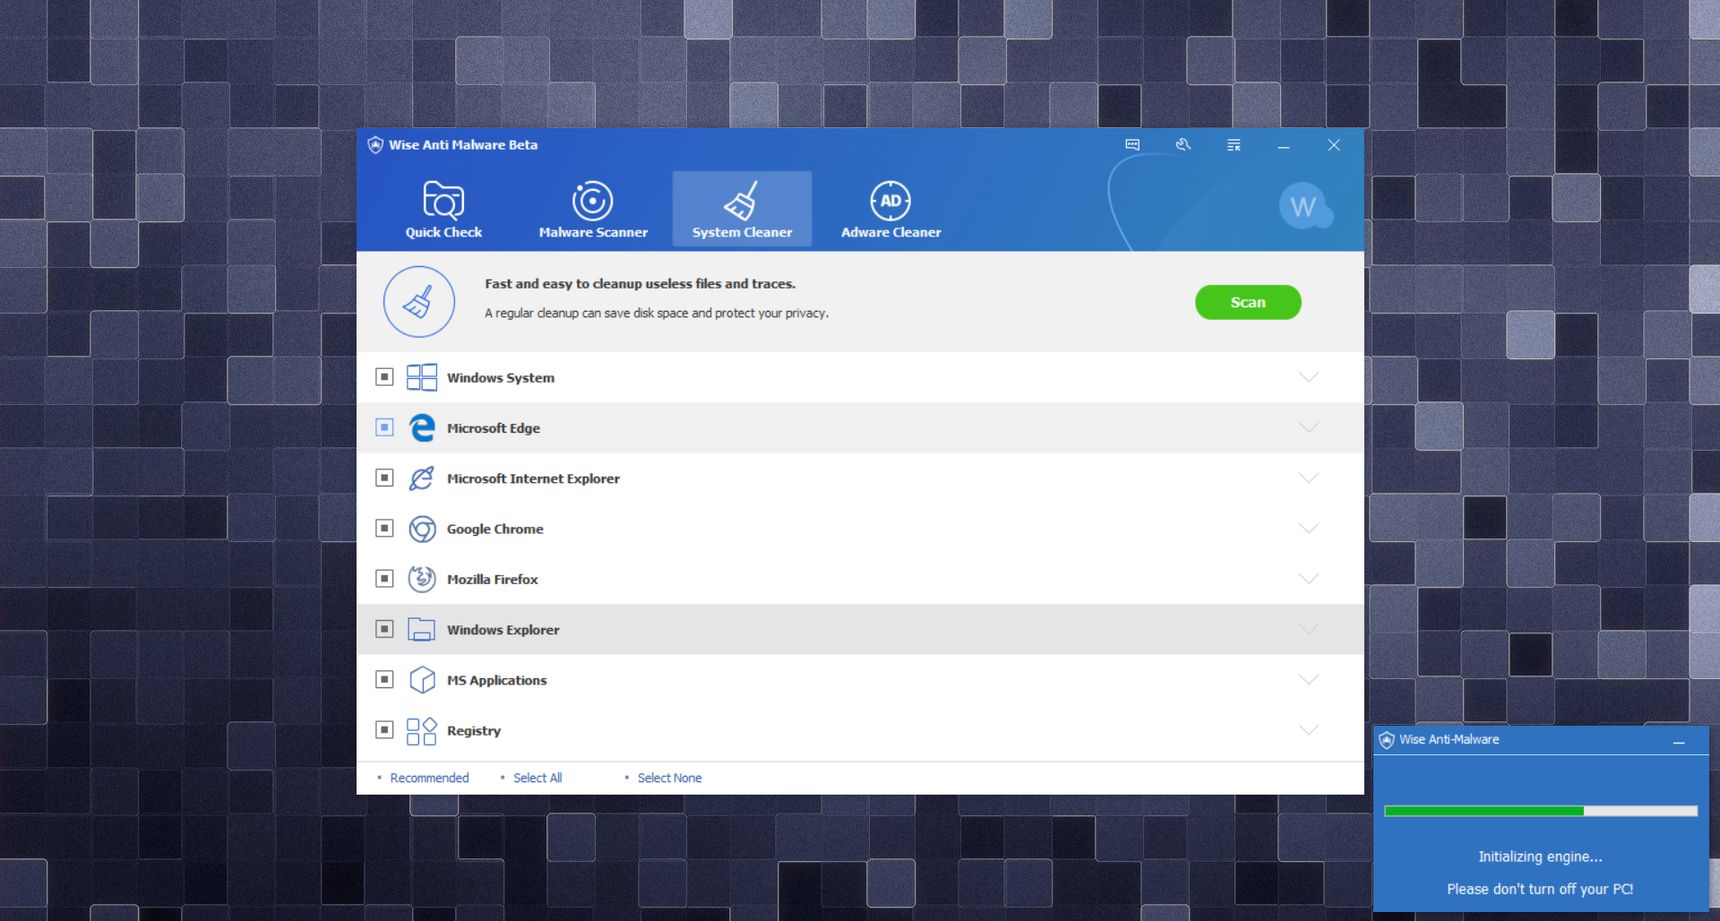Click the 'Fast and easy to cleanup' heading
Screen dimensions: 1720x921
[x=640, y=284]
